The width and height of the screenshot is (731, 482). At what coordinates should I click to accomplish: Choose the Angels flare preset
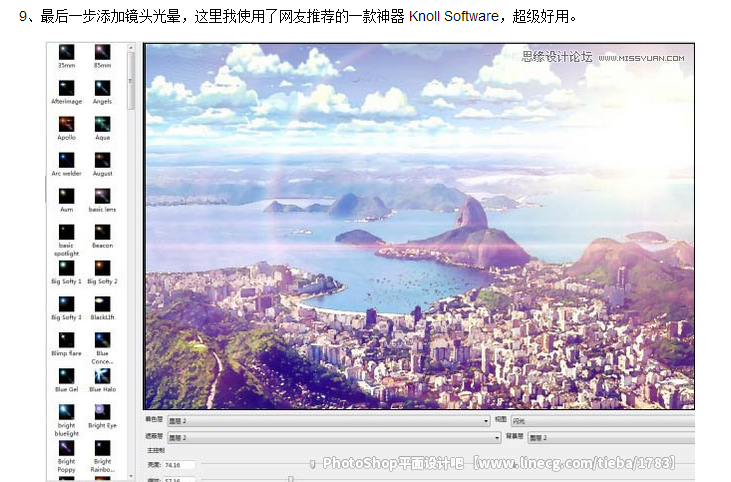click(x=102, y=92)
